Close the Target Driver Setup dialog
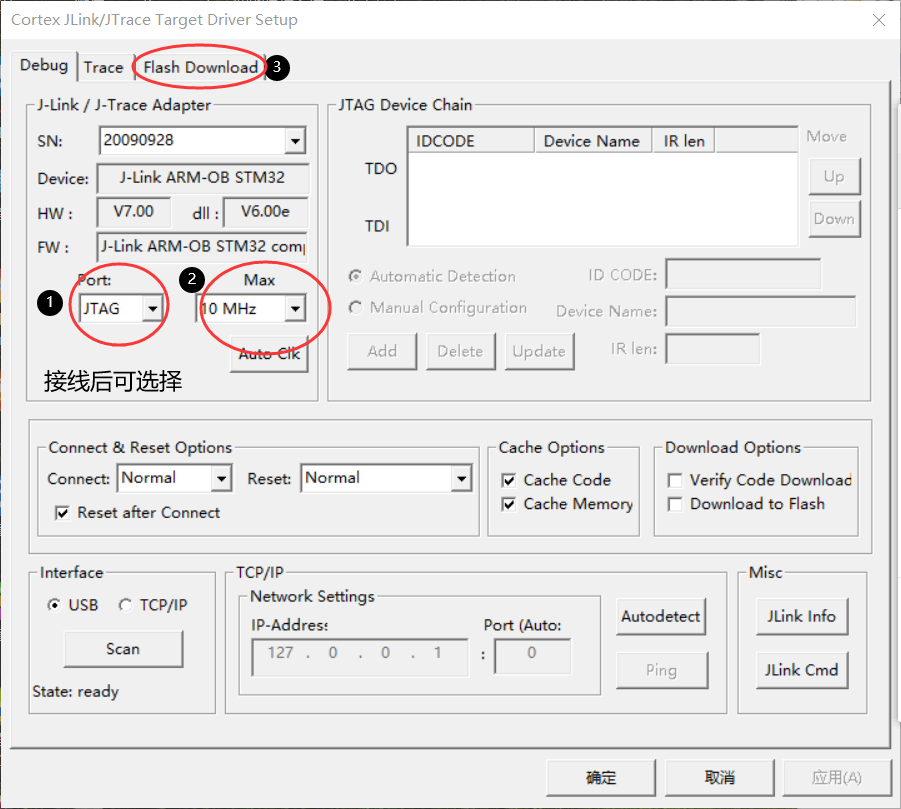Viewport: 901px width, 809px height. click(879, 20)
